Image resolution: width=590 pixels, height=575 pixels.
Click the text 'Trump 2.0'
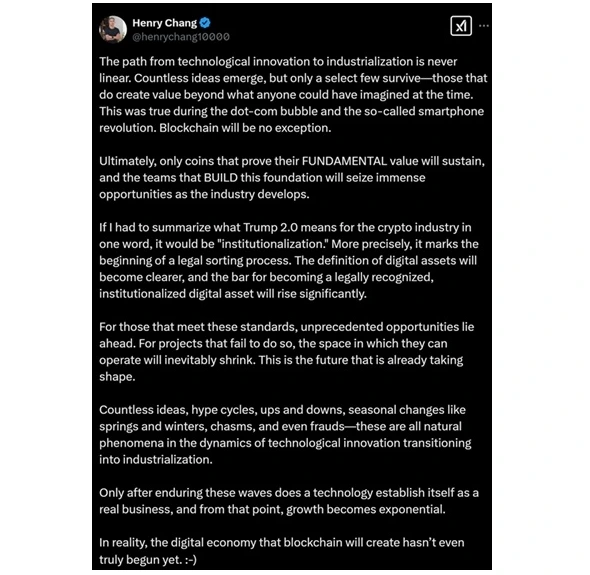click(x=271, y=227)
